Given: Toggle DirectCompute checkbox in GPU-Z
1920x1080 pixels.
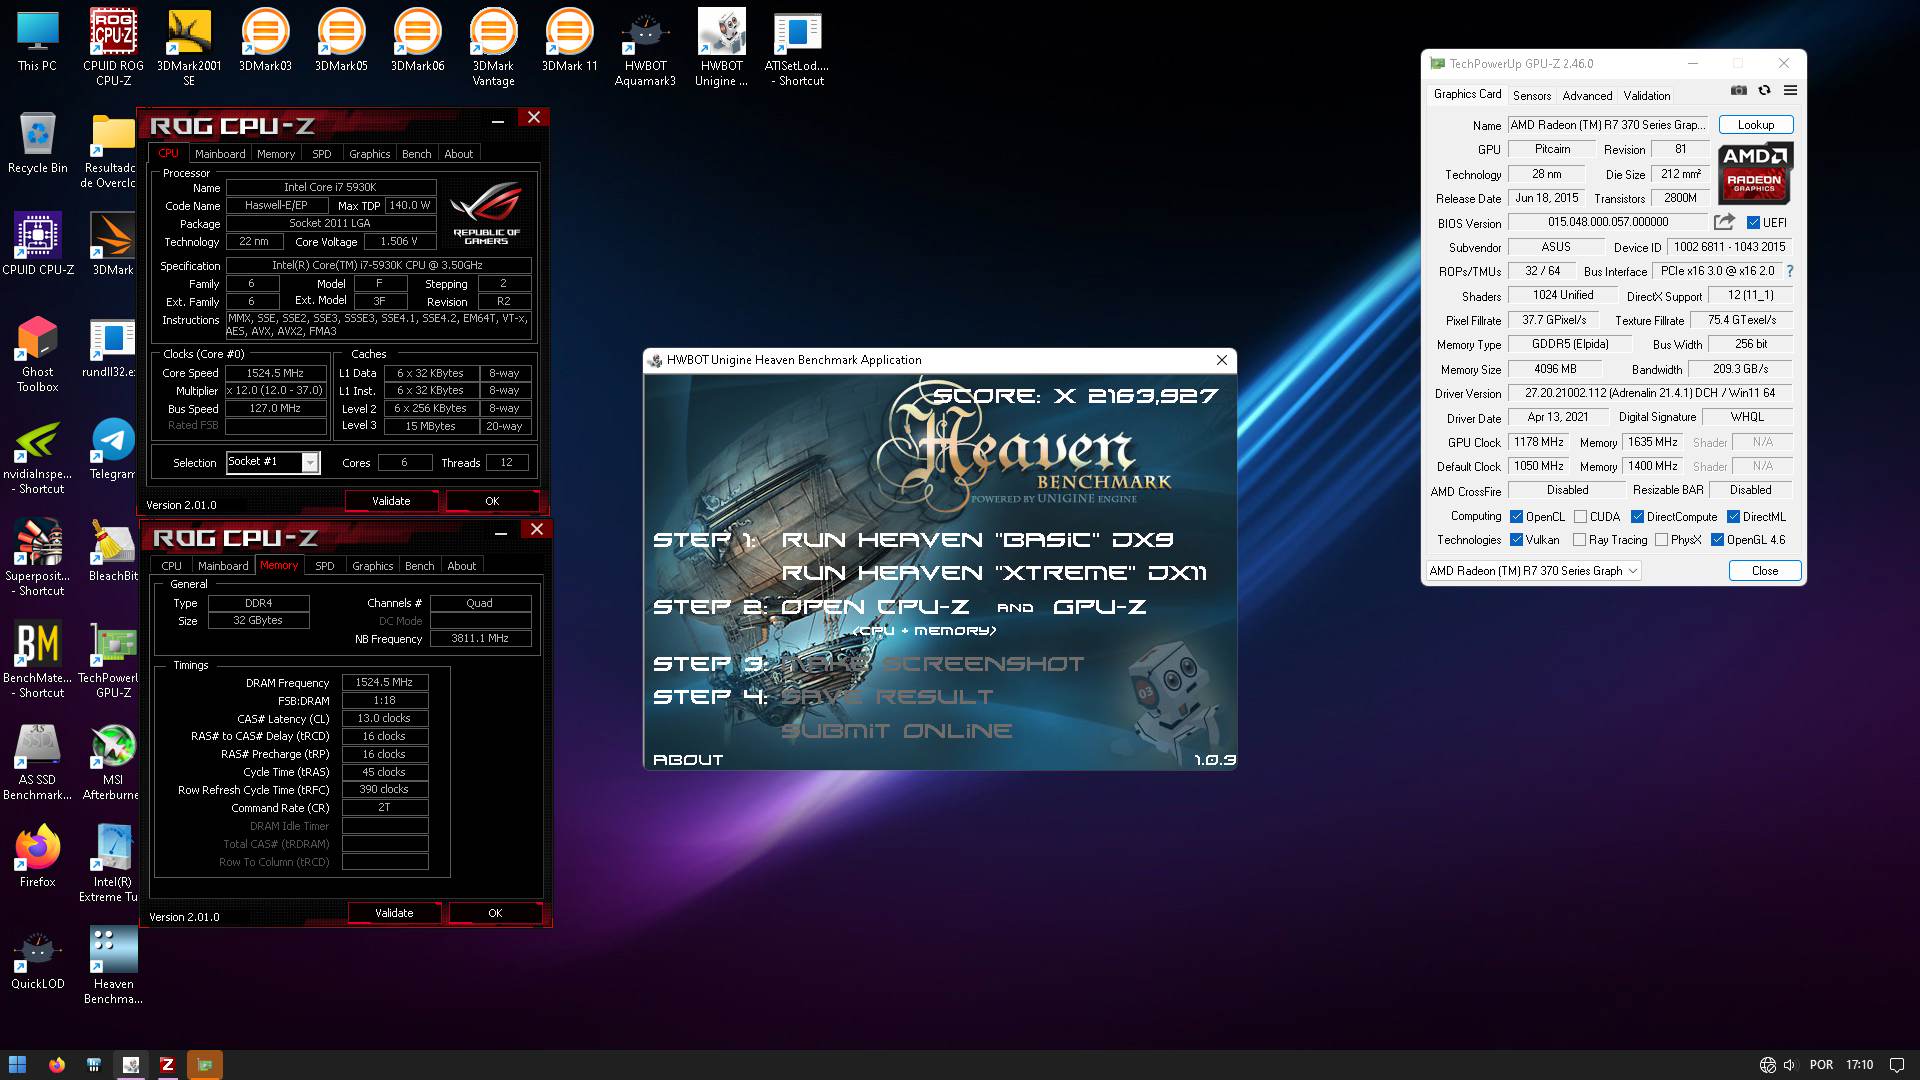Looking at the screenshot, I should click(x=1637, y=517).
